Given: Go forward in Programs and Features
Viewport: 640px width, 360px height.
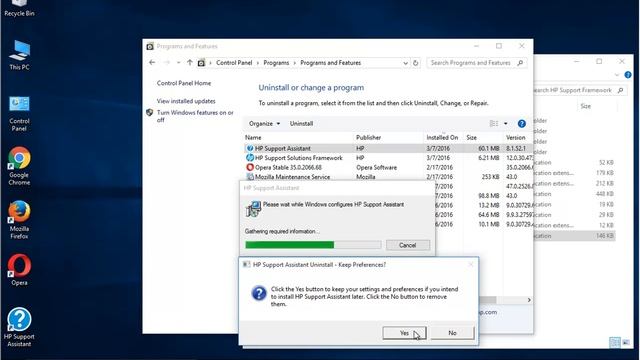Looking at the screenshot, I should tap(167, 63).
